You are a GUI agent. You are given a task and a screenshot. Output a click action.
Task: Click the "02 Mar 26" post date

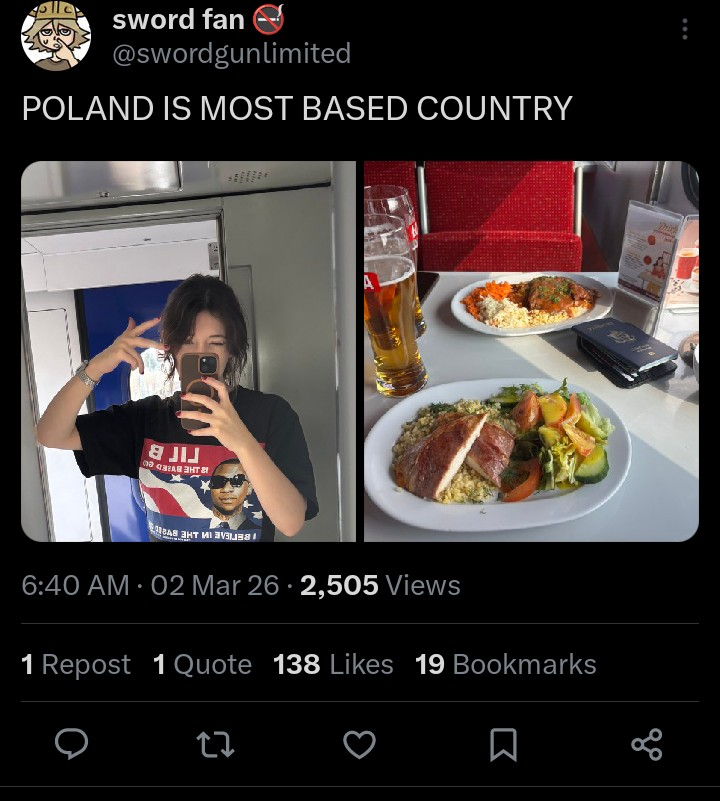pos(214,586)
